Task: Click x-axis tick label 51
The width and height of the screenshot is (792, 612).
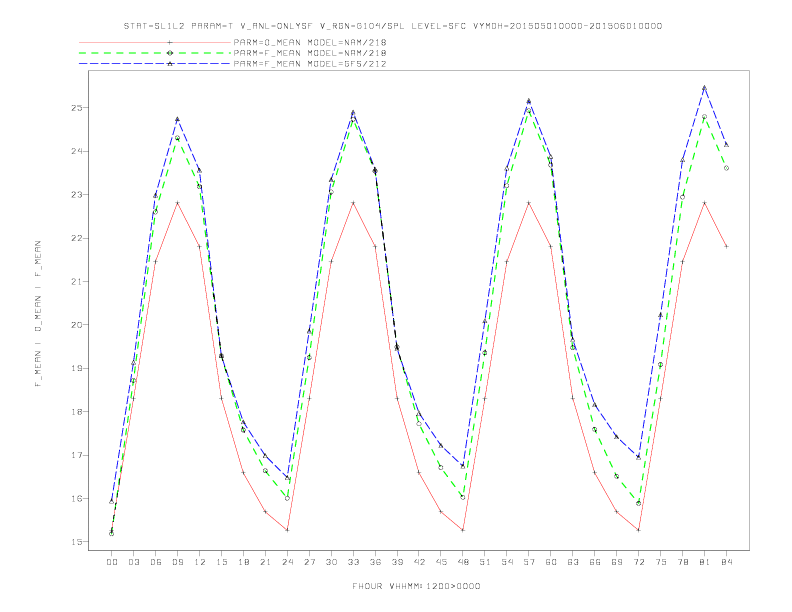Action: [485, 562]
